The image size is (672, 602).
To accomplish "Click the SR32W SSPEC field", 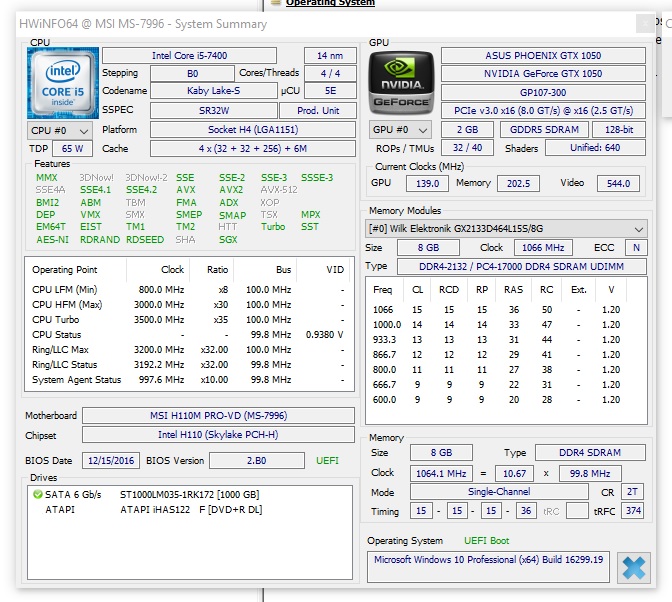I will (213, 111).
